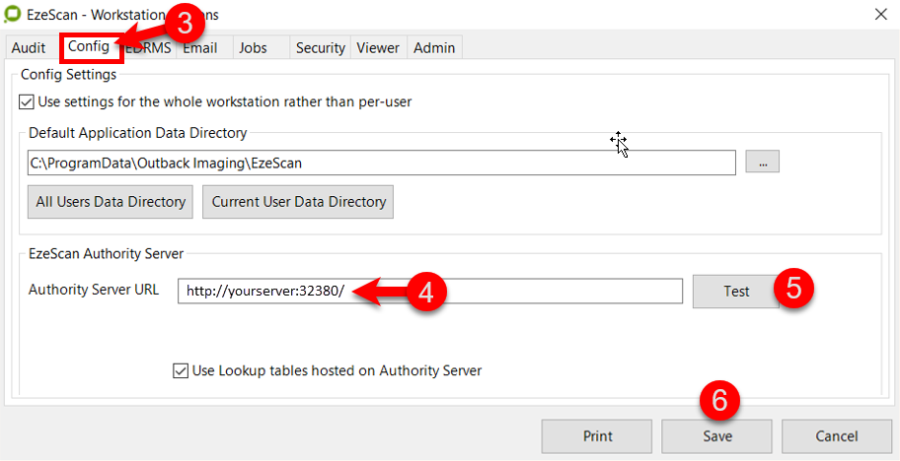Cancel the workstation options dialog

(x=836, y=436)
